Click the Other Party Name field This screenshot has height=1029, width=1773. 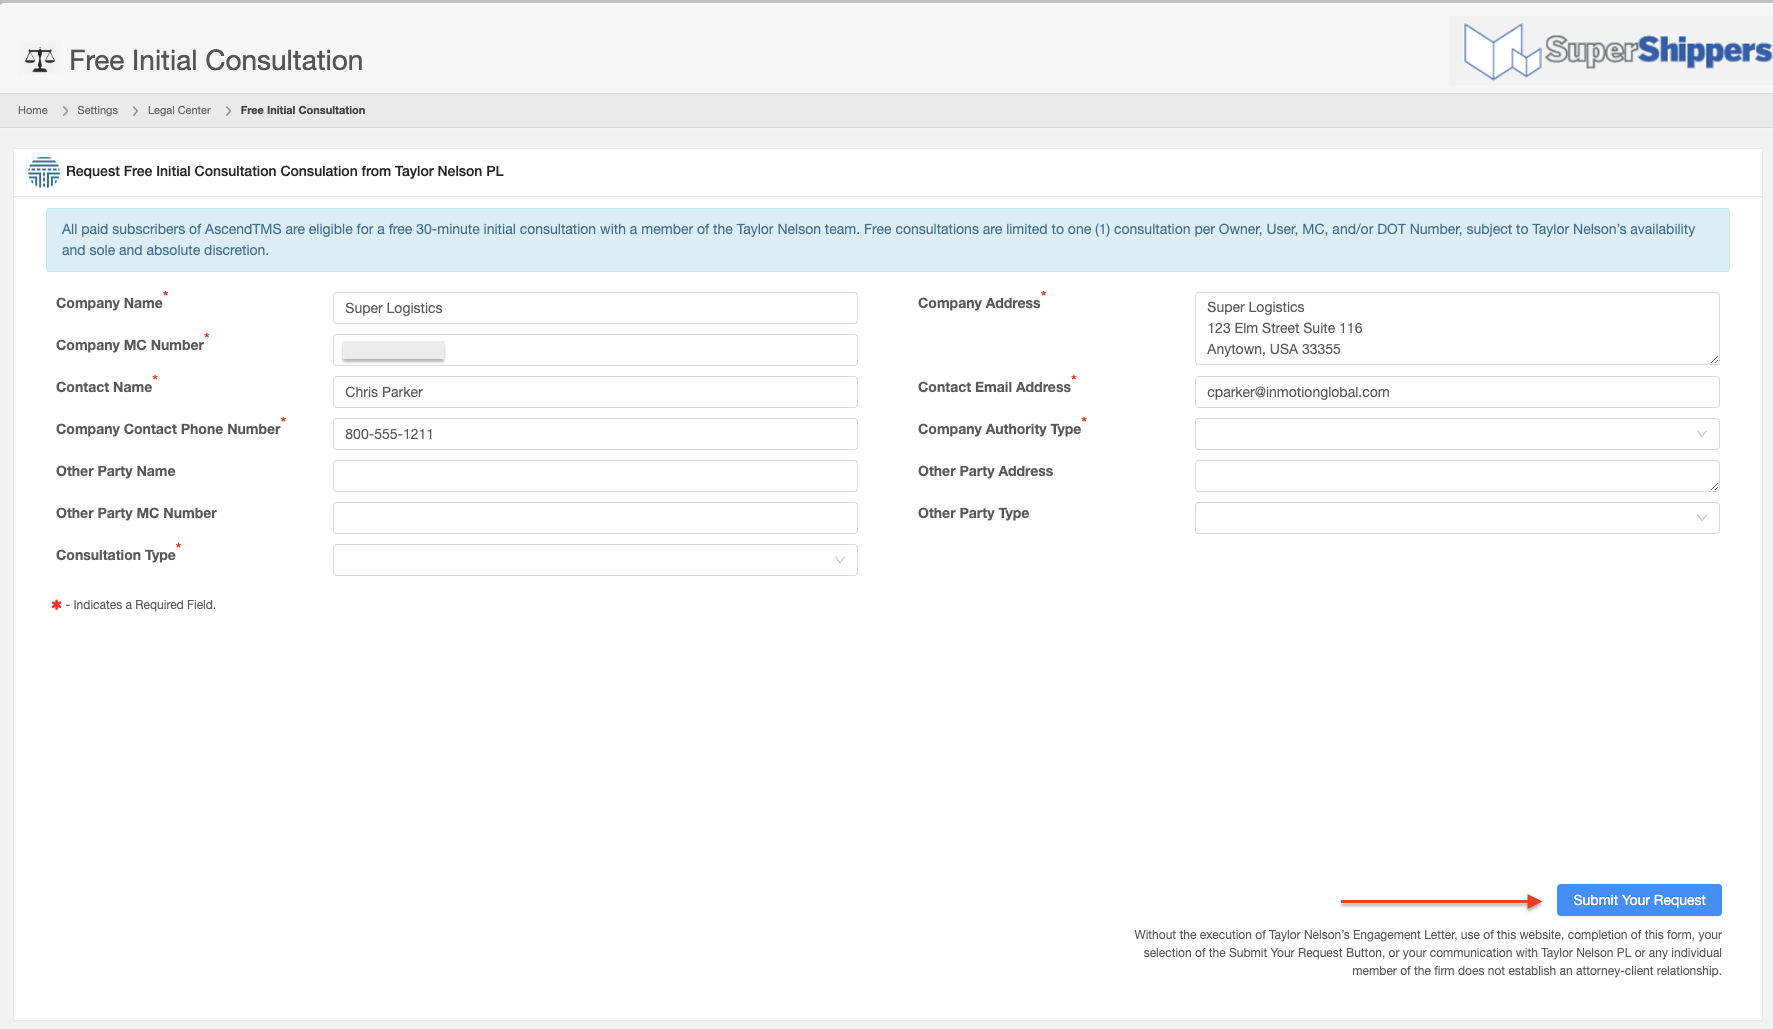595,476
